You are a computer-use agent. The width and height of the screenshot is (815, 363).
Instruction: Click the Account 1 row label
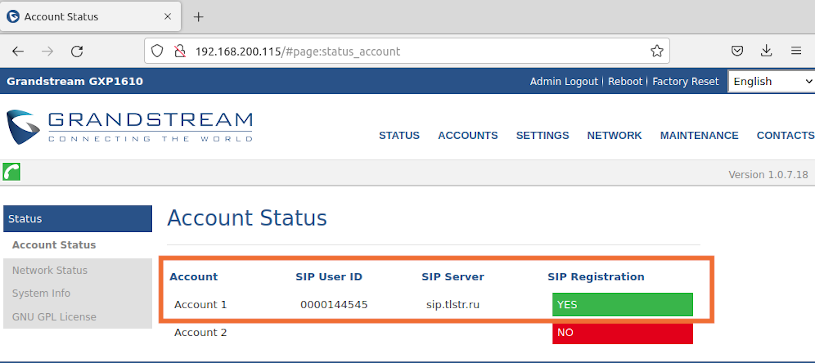click(201, 304)
